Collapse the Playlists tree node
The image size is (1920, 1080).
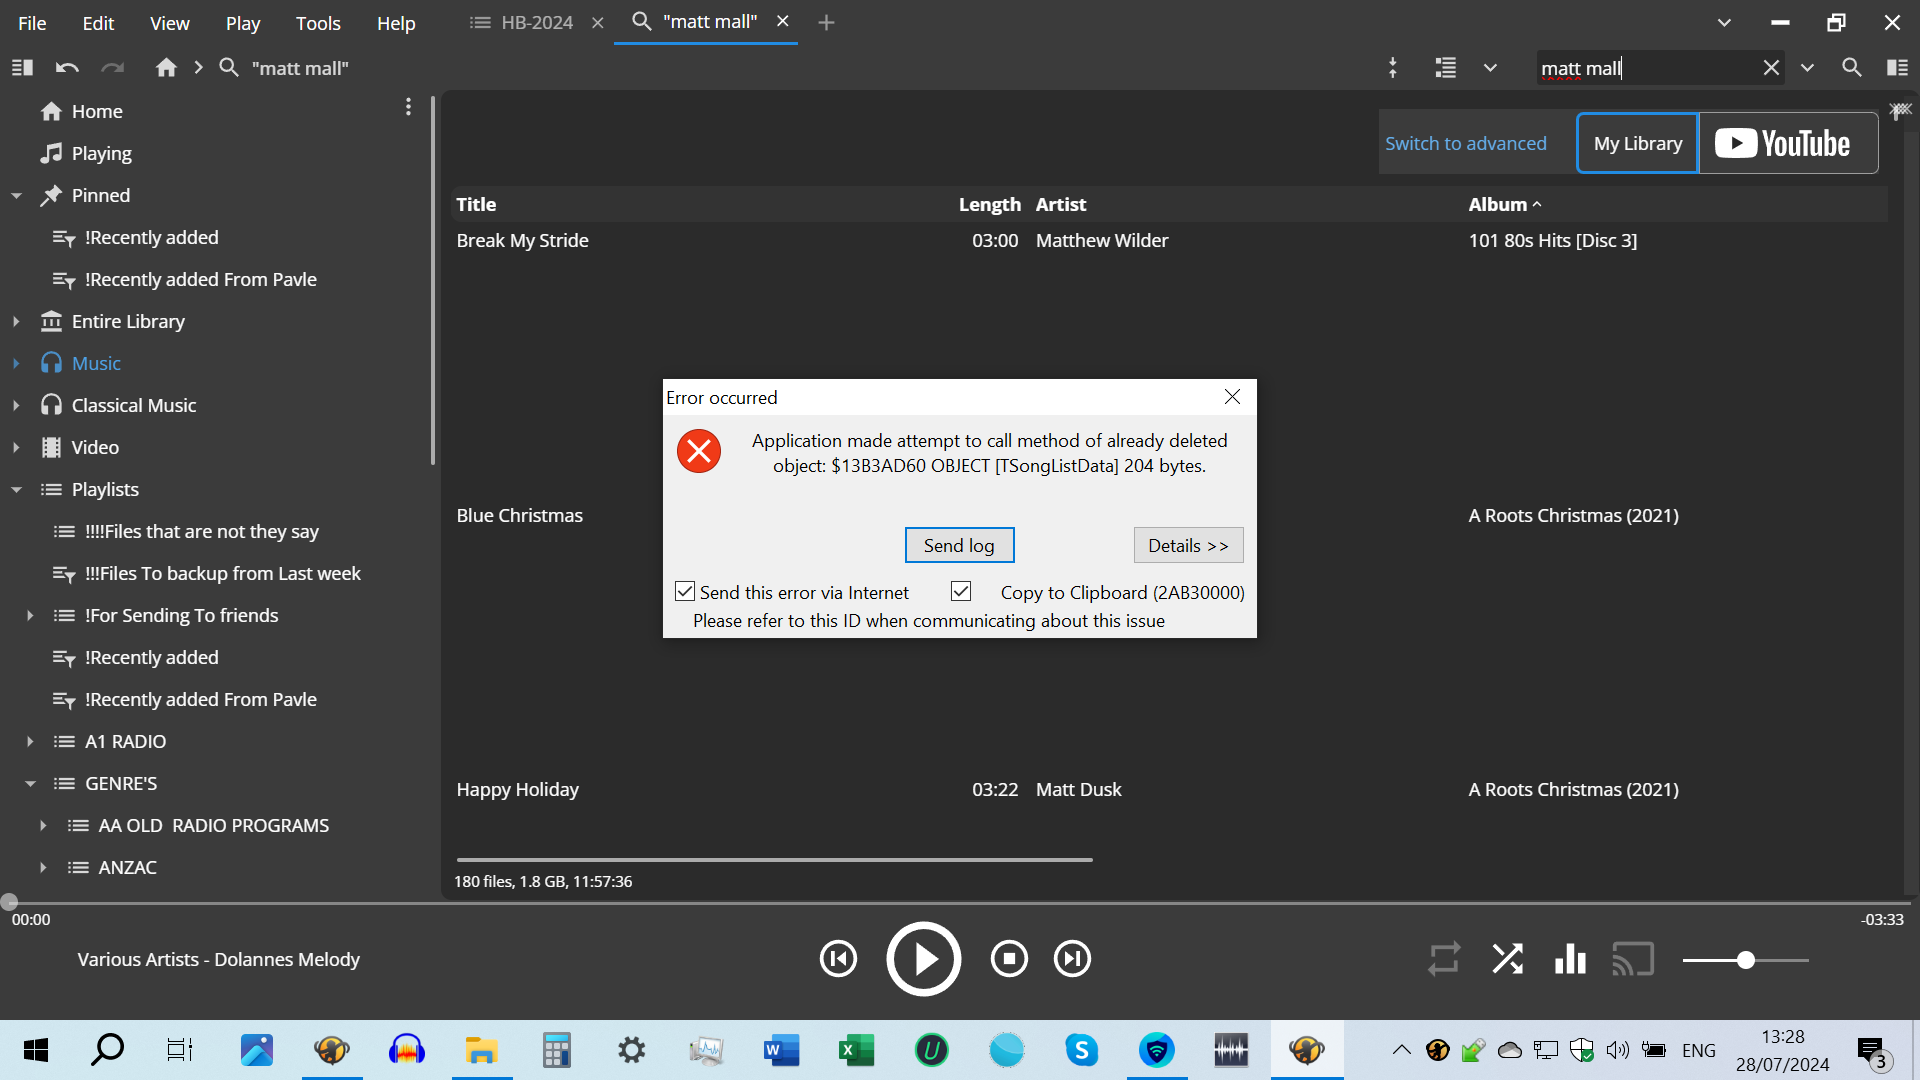[x=16, y=490]
